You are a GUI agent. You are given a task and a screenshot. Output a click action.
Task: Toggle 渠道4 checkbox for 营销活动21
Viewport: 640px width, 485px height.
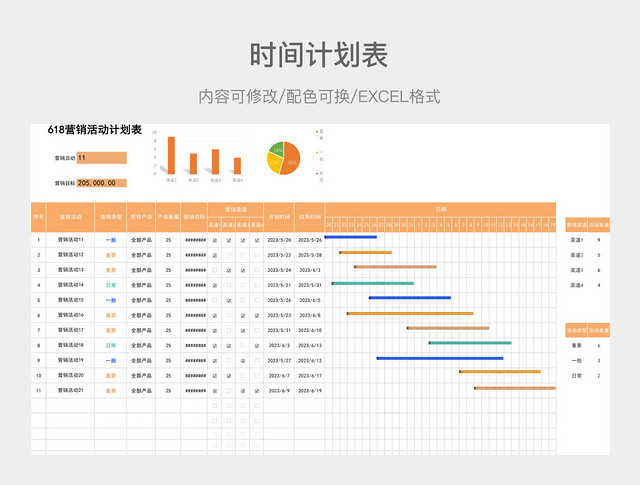[257, 391]
